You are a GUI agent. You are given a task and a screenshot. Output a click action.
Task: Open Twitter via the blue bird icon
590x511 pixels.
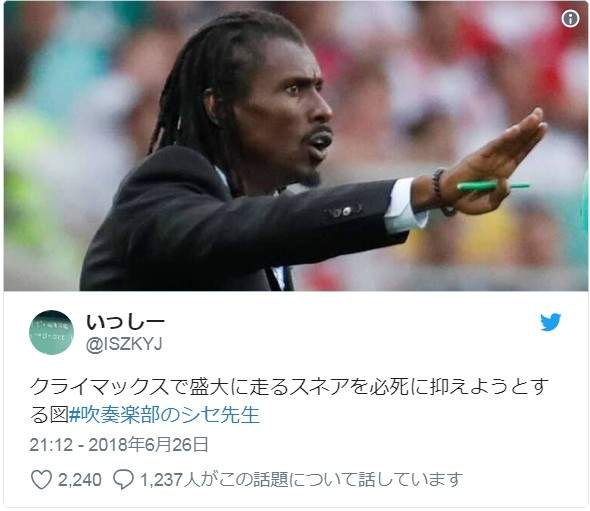550,322
